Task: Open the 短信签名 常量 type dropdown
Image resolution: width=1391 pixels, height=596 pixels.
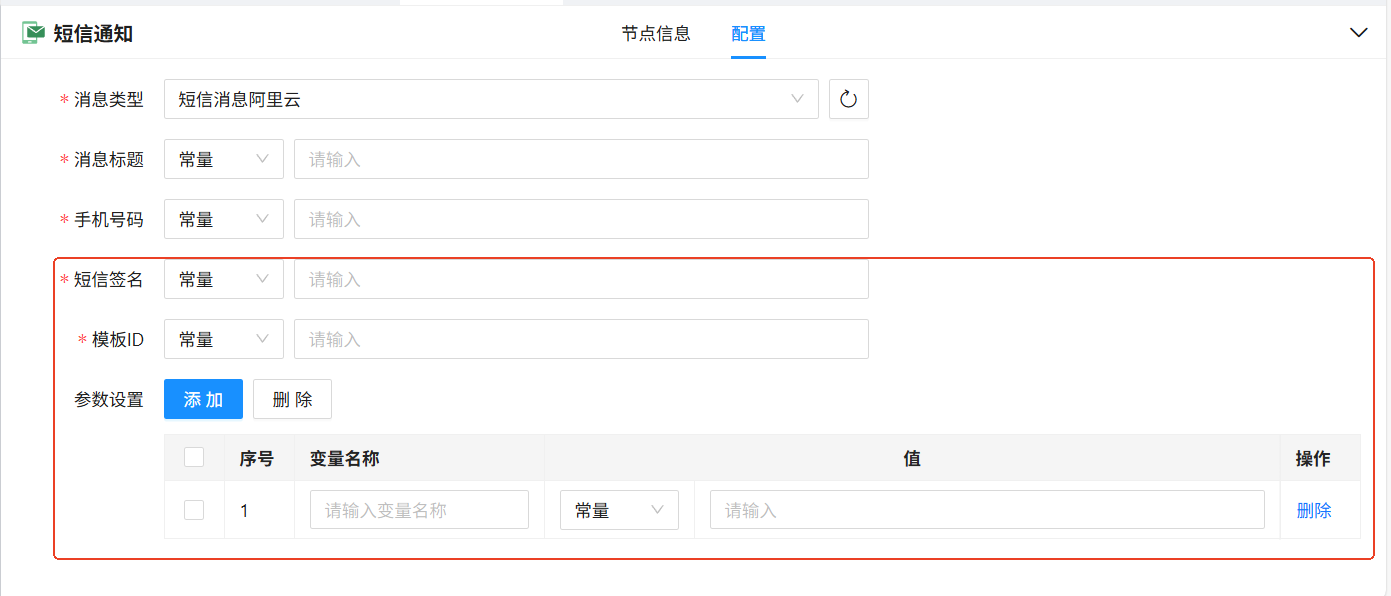Action: (x=223, y=279)
